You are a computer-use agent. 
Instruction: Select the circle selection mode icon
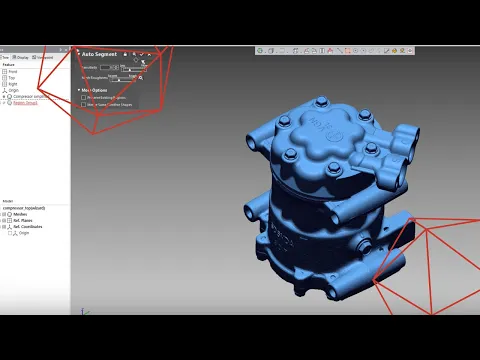pyautogui.click(x=355, y=51)
